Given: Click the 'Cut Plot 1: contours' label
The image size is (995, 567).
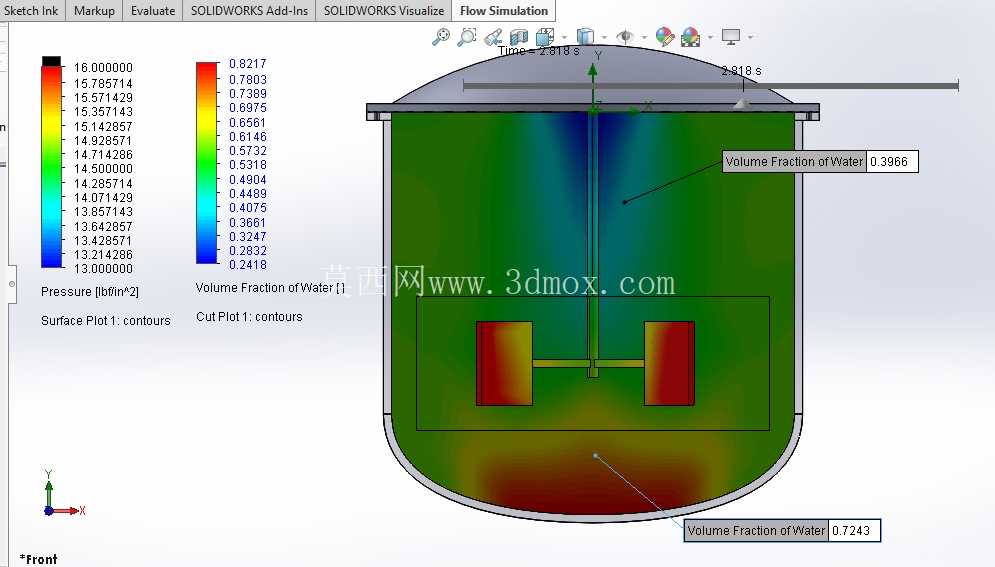Looking at the screenshot, I should click(249, 316).
